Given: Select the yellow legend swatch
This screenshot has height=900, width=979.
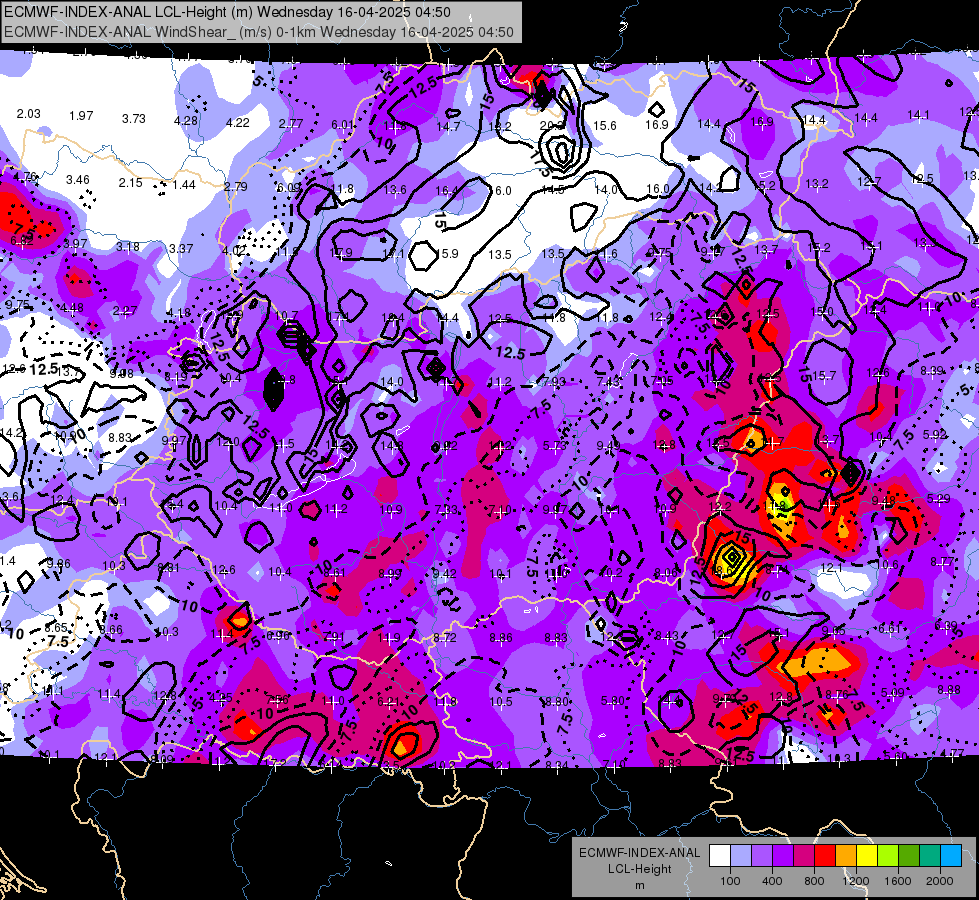Looking at the screenshot, I should [x=867, y=856].
